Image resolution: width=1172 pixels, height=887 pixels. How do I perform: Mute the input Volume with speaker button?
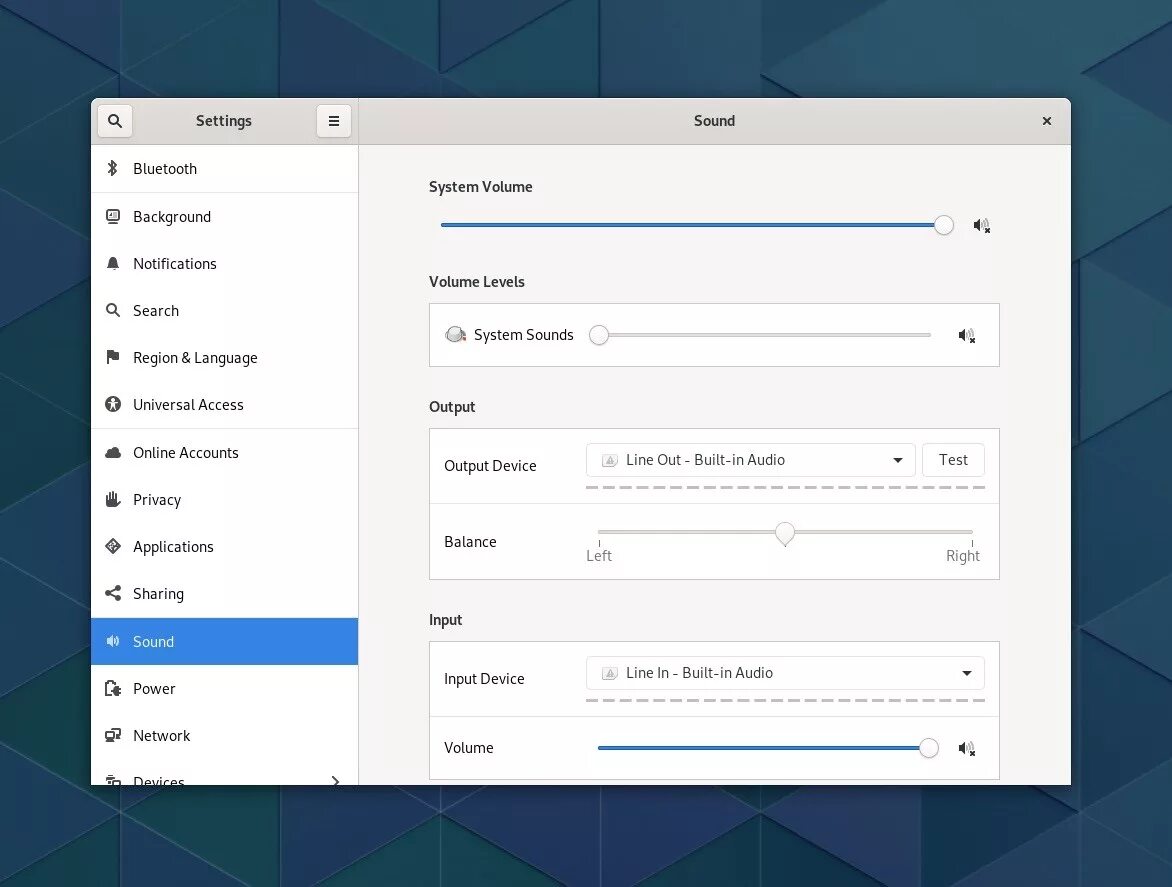(966, 748)
